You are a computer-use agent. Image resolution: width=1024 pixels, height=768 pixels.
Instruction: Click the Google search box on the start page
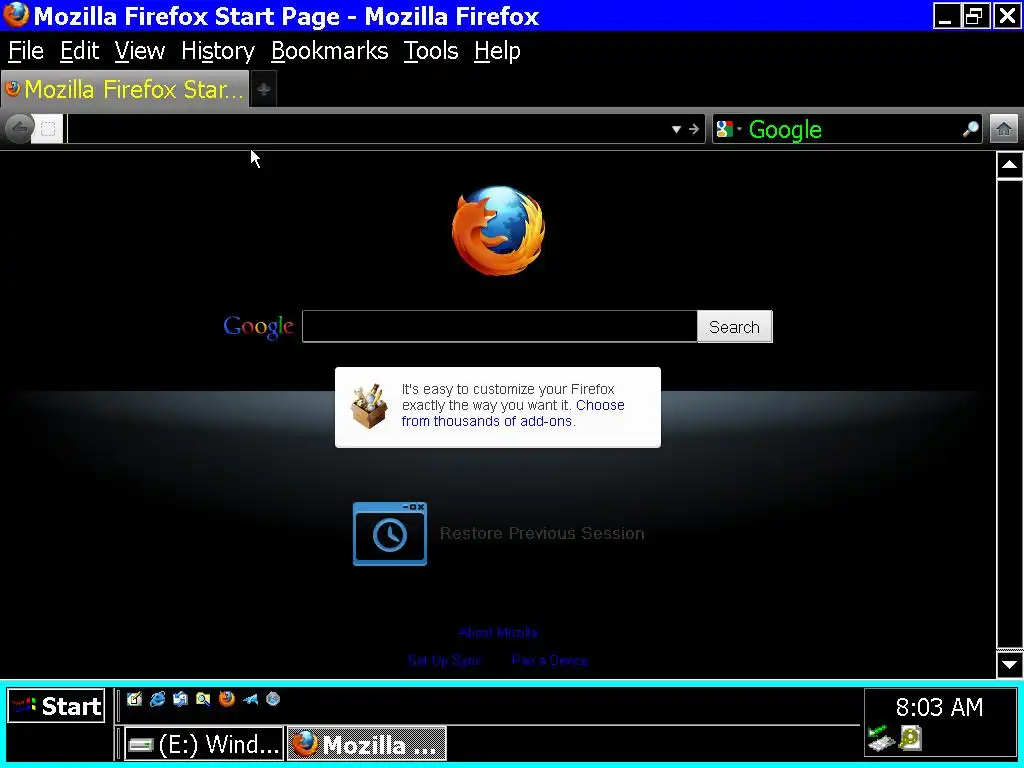[500, 327]
